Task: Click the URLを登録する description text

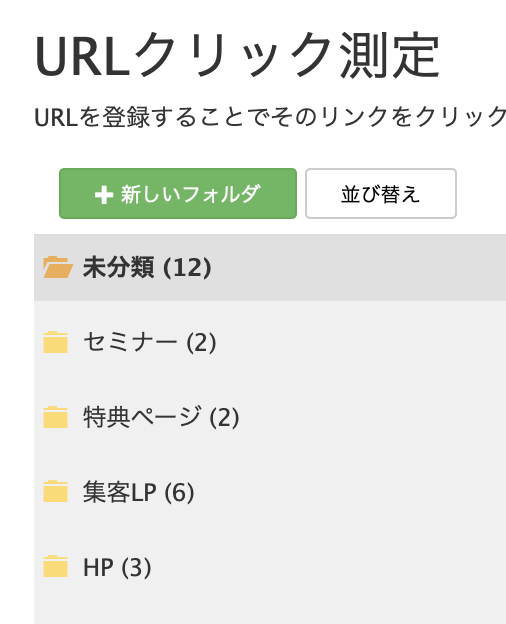Action: (x=270, y=117)
